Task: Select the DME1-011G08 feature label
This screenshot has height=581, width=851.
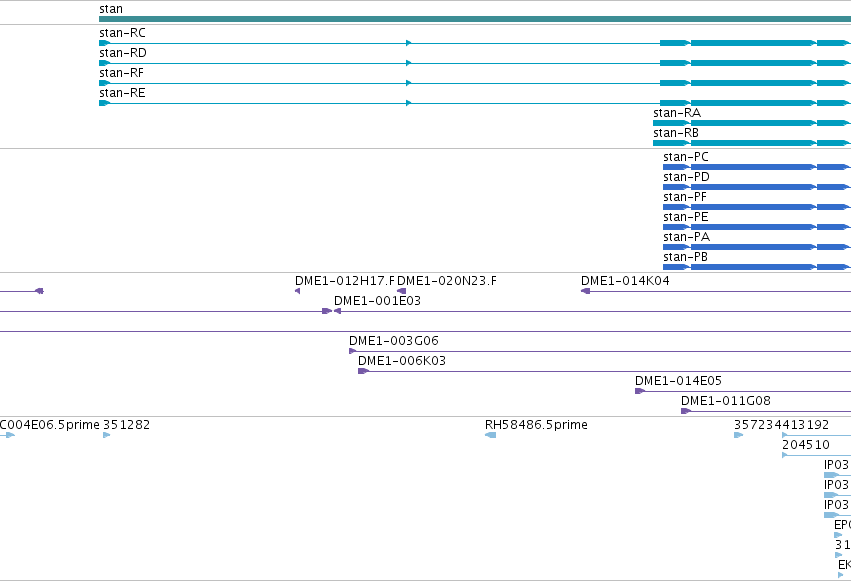Action: coord(726,401)
